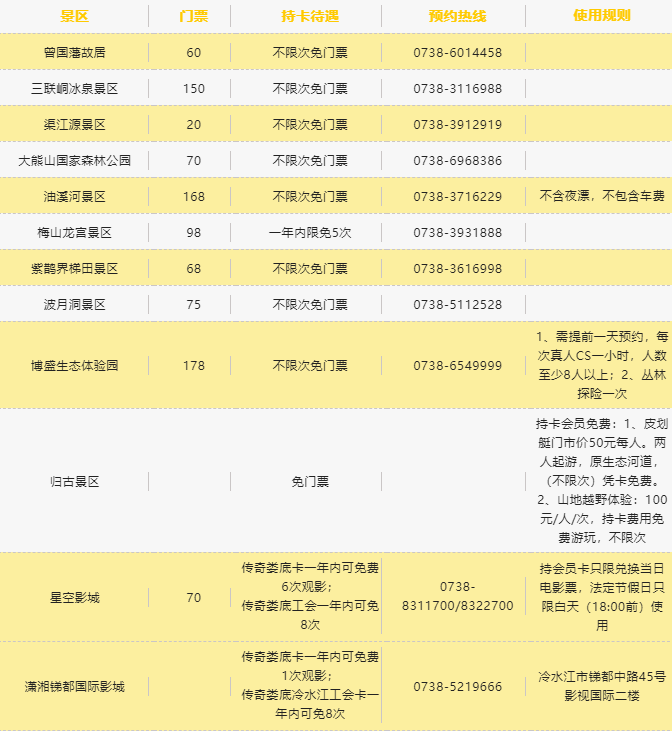The image size is (672, 731).
Task: Click phone number 0738-6549999
Action: (457, 366)
